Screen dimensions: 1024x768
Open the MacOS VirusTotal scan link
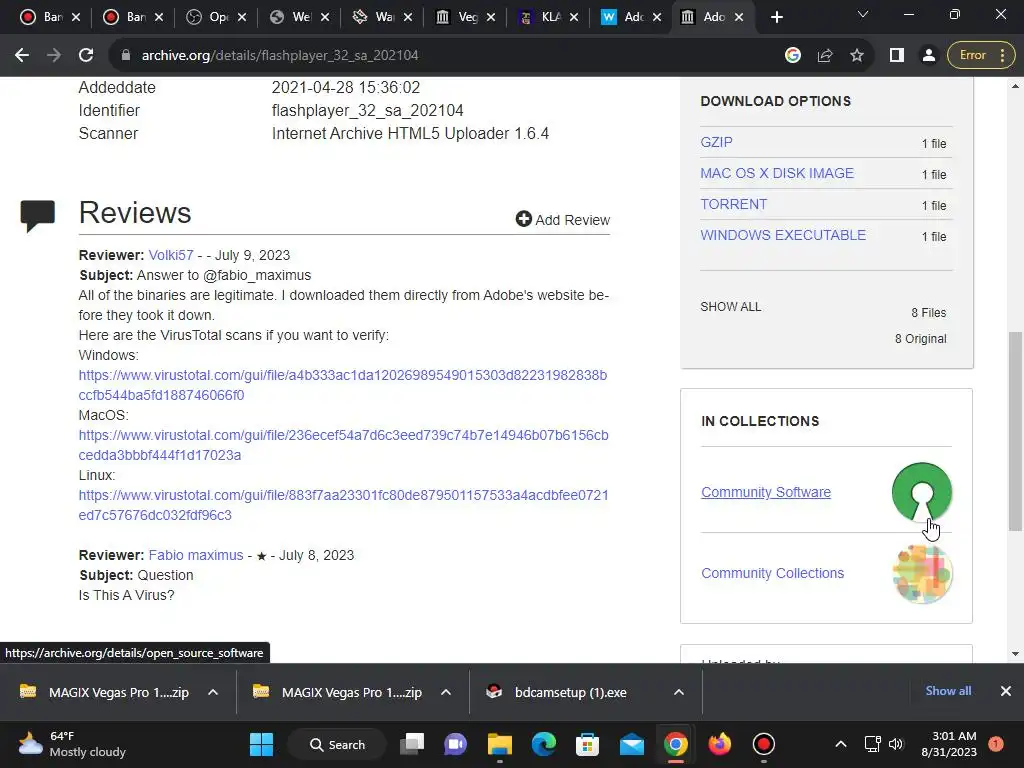344,445
